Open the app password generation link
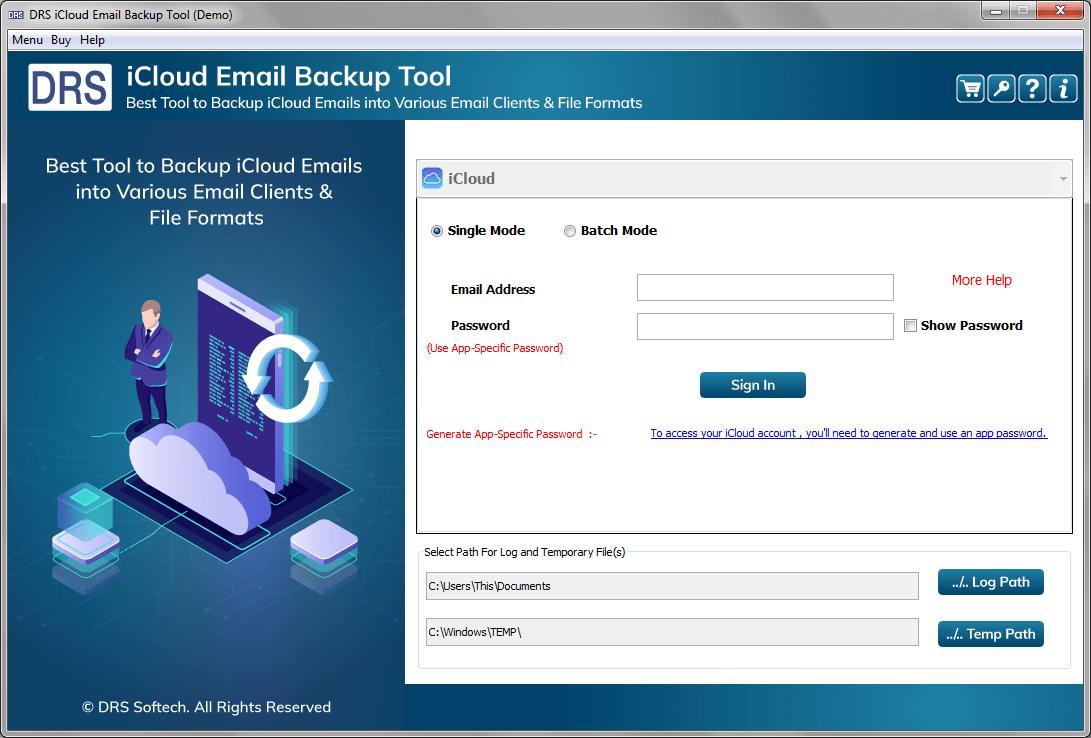 pyautogui.click(x=848, y=433)
